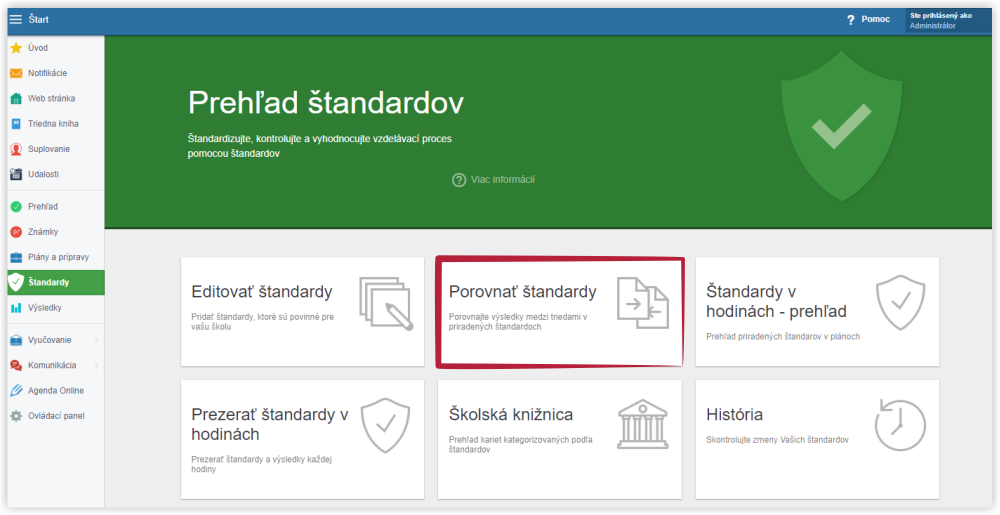Screen dimensions: 1000x515
Task: Click the question mark icon beside Pomoc
Action: point(850,20)
